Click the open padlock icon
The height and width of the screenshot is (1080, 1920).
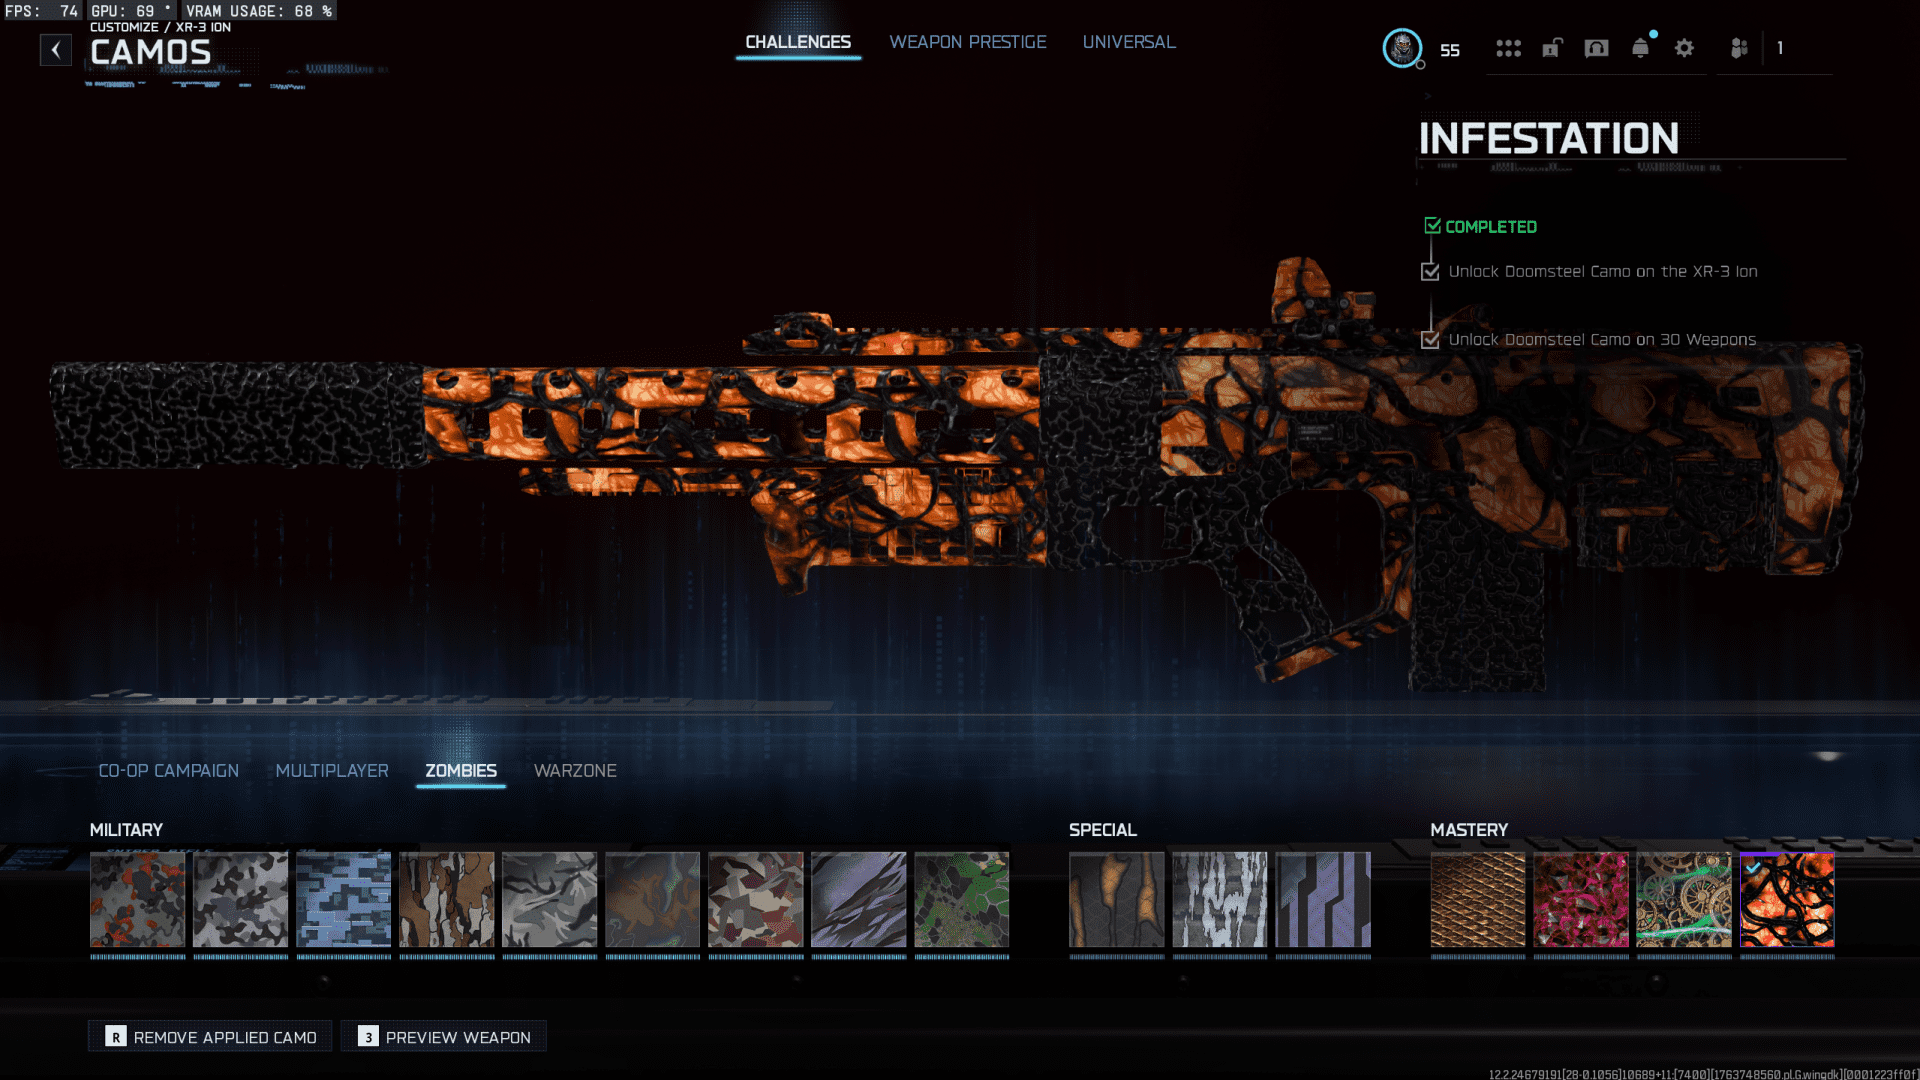click(x=1552, y=48)
